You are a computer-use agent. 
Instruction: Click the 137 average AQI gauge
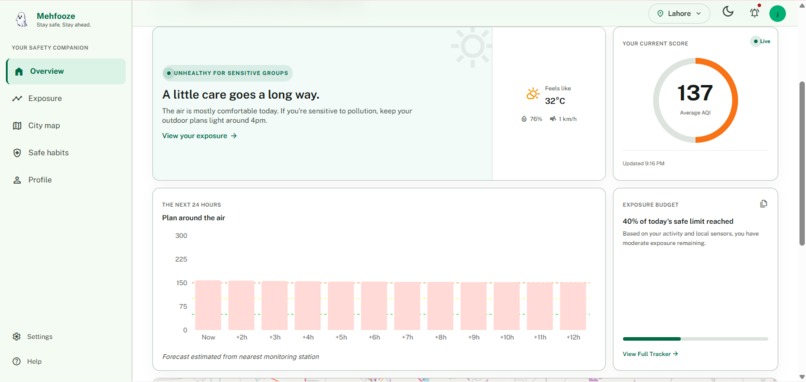pyautogui.click(x=695, y=100)
